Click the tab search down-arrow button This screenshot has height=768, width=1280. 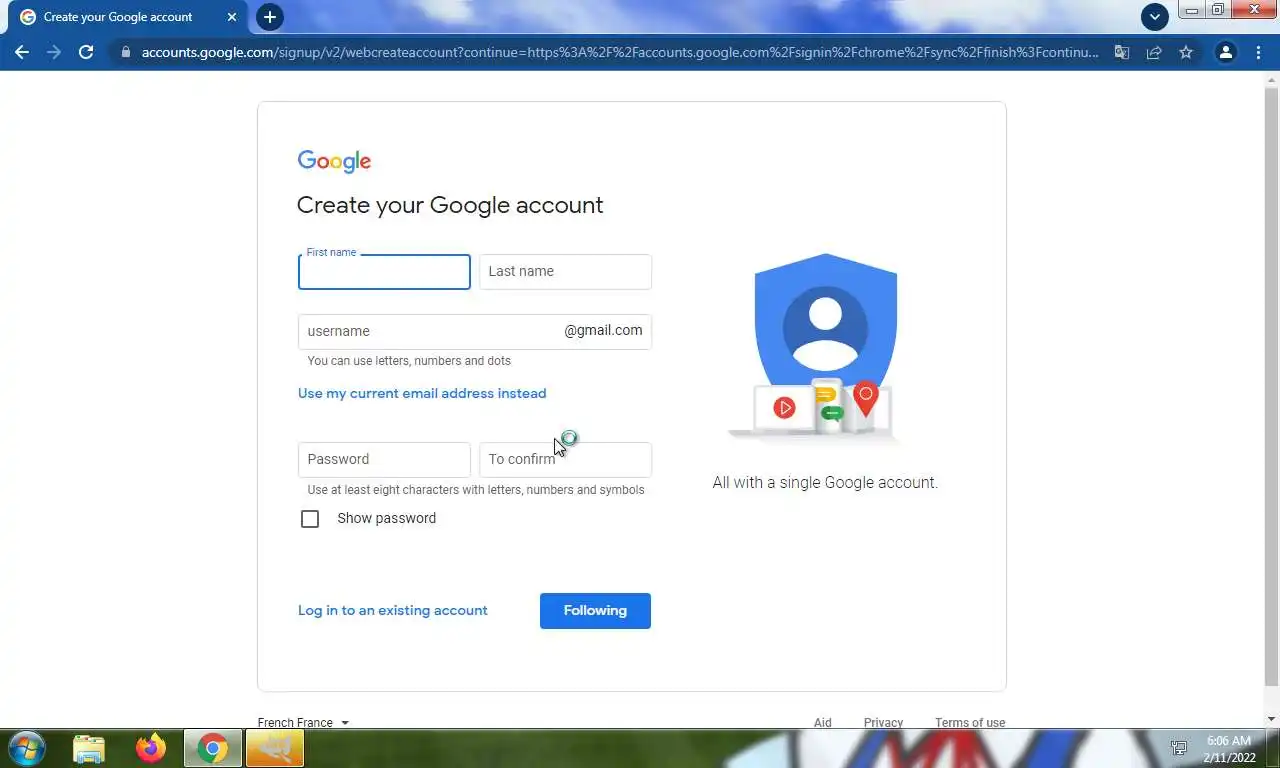1155,17
